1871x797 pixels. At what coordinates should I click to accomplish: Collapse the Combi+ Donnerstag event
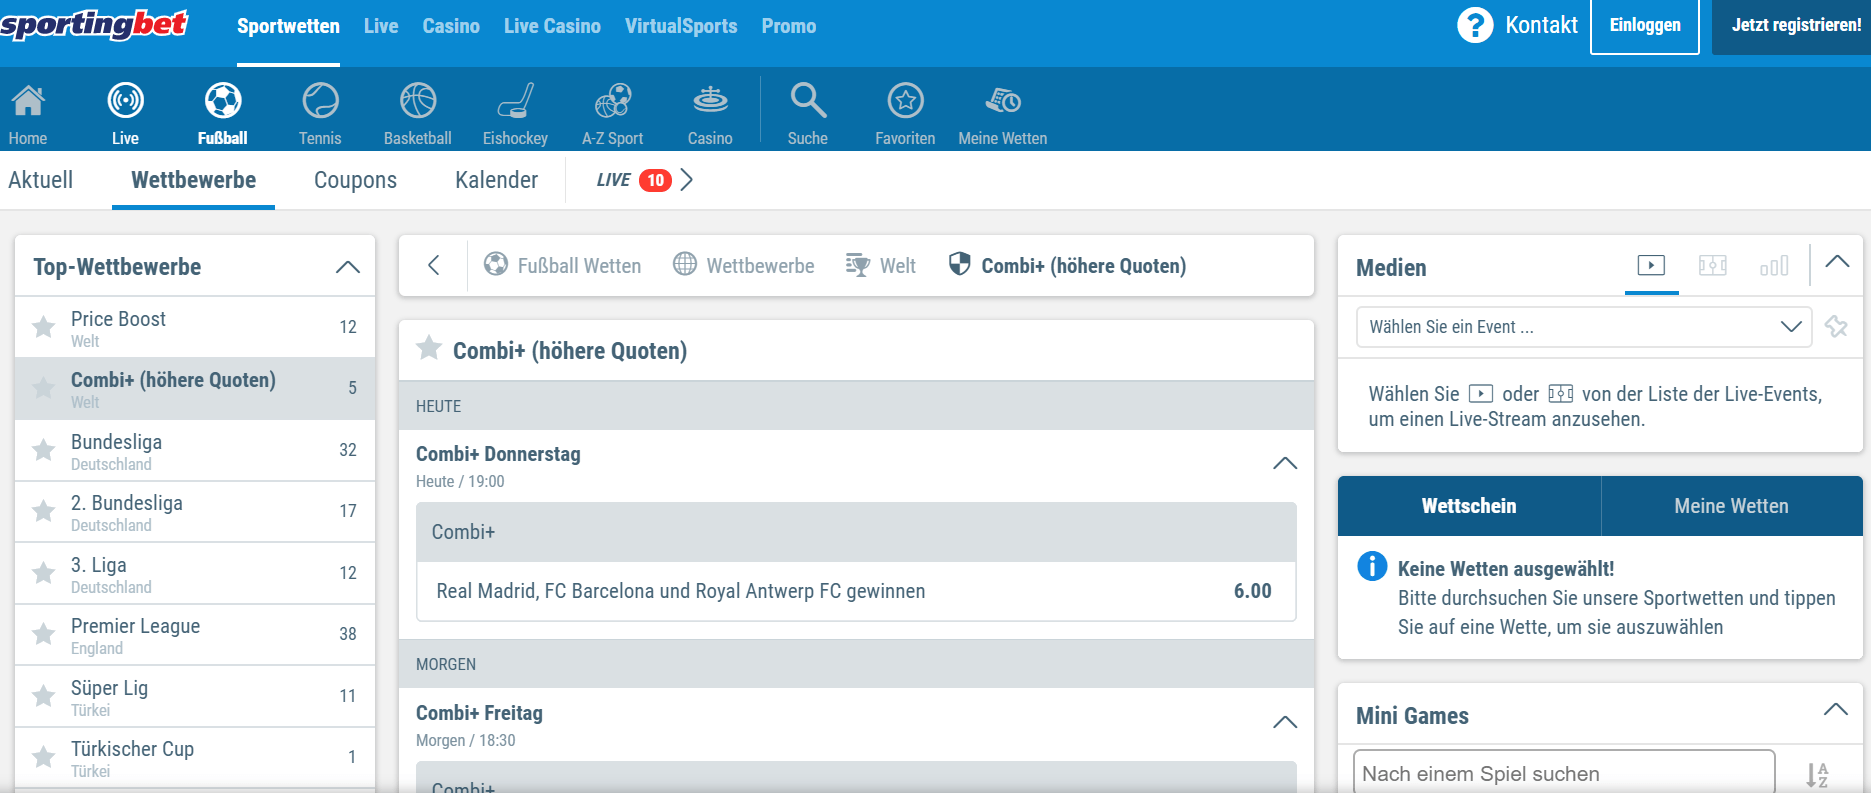[1285, 463]
